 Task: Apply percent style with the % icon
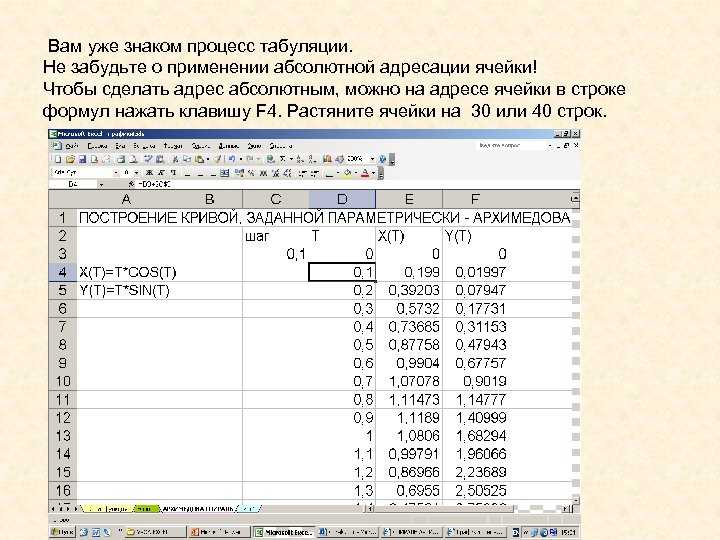tap(252, 173)
